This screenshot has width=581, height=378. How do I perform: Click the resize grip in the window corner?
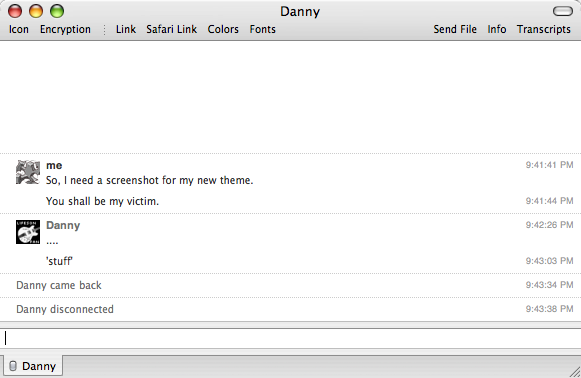pyautogui.click(x=575, y=372)
